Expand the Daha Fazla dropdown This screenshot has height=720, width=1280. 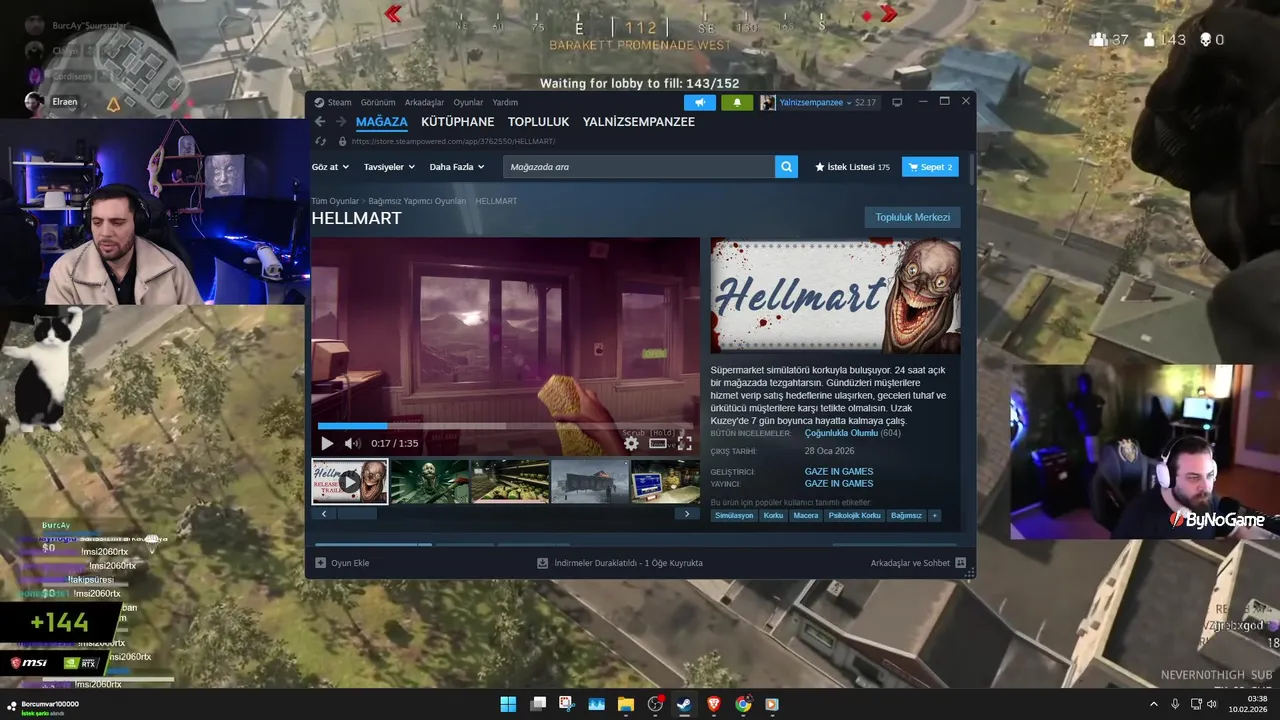pos(457,167)
